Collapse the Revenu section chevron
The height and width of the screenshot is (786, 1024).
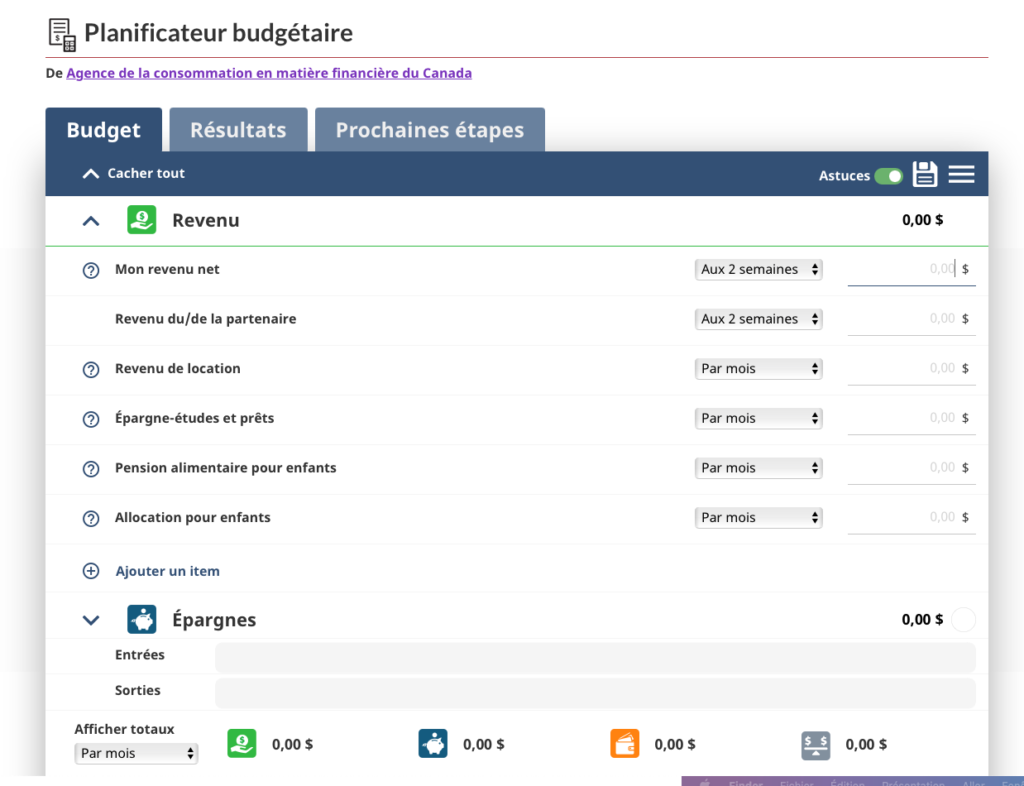click(x=90, y=220)
